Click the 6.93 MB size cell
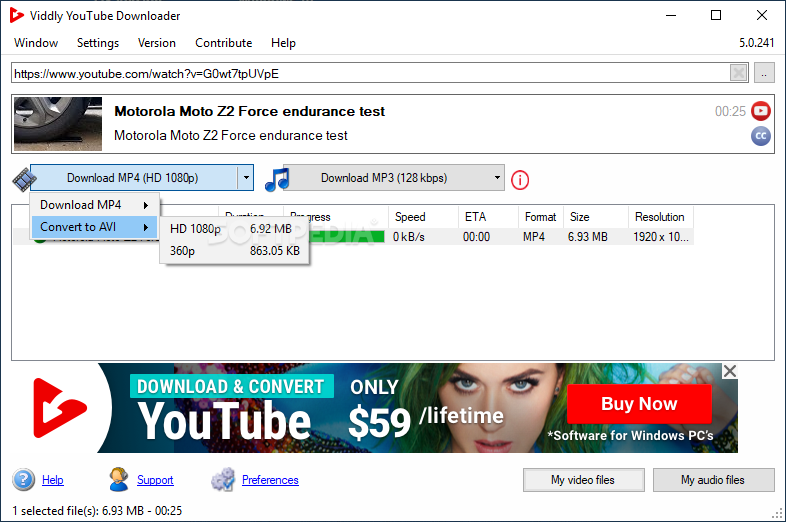The image size is (786, 522). click(x=587, y=237)
